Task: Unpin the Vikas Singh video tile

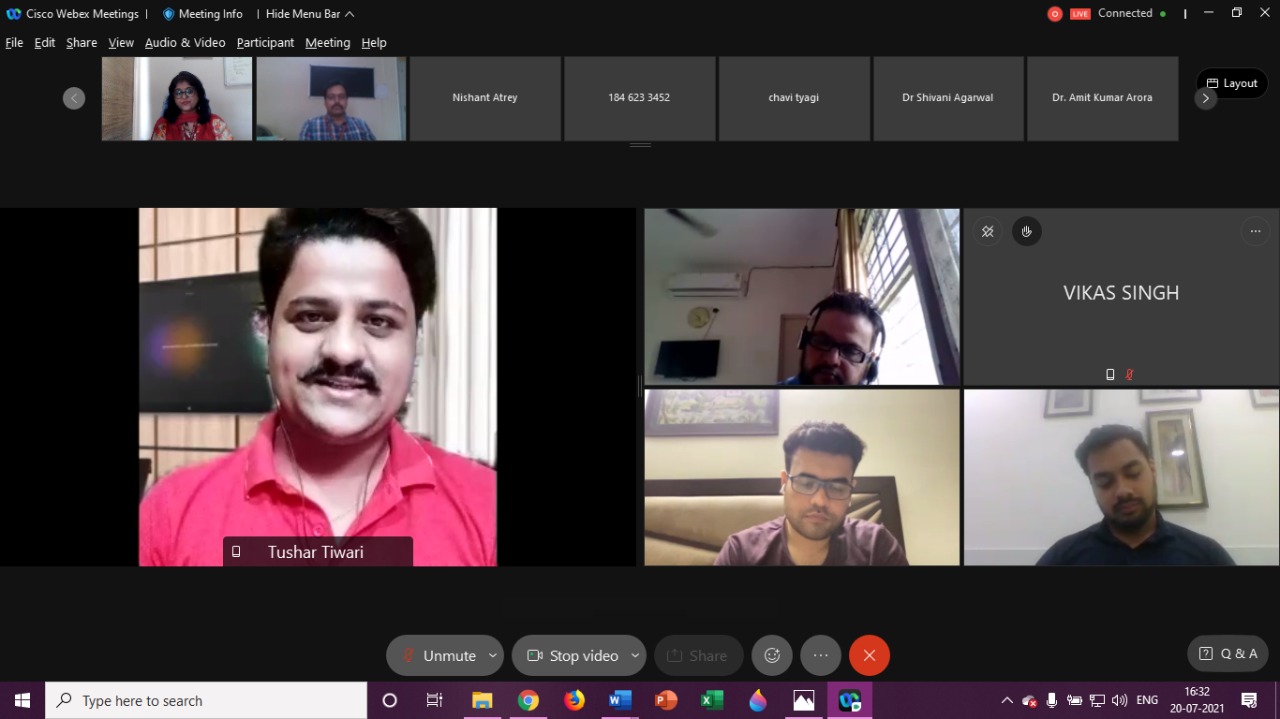Action: pyautogui.click(x=987, y=232)
